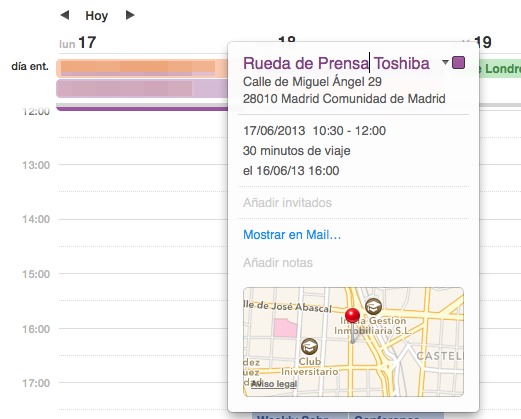The width and height of the screenshot is (521, 419).
Task: Click the red location pin on the map
Action: pos(352,316)
